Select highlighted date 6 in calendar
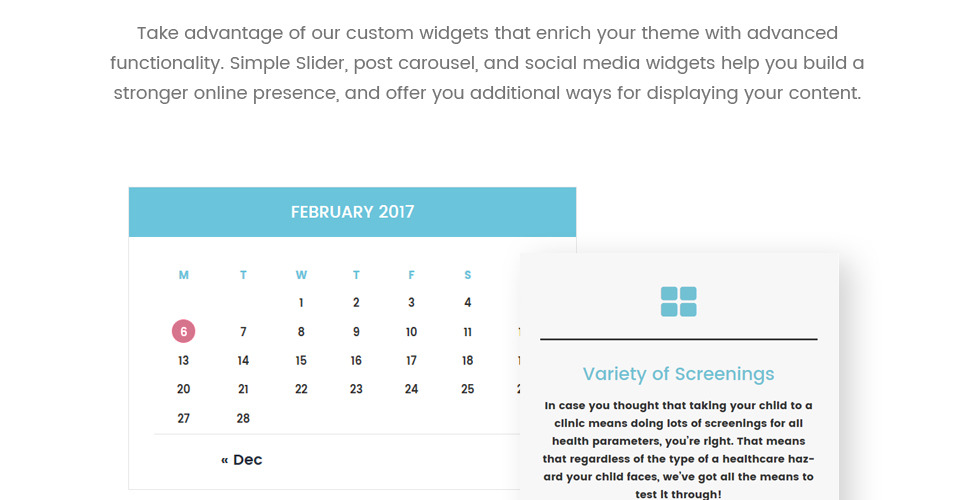 [x=184, y=332]
